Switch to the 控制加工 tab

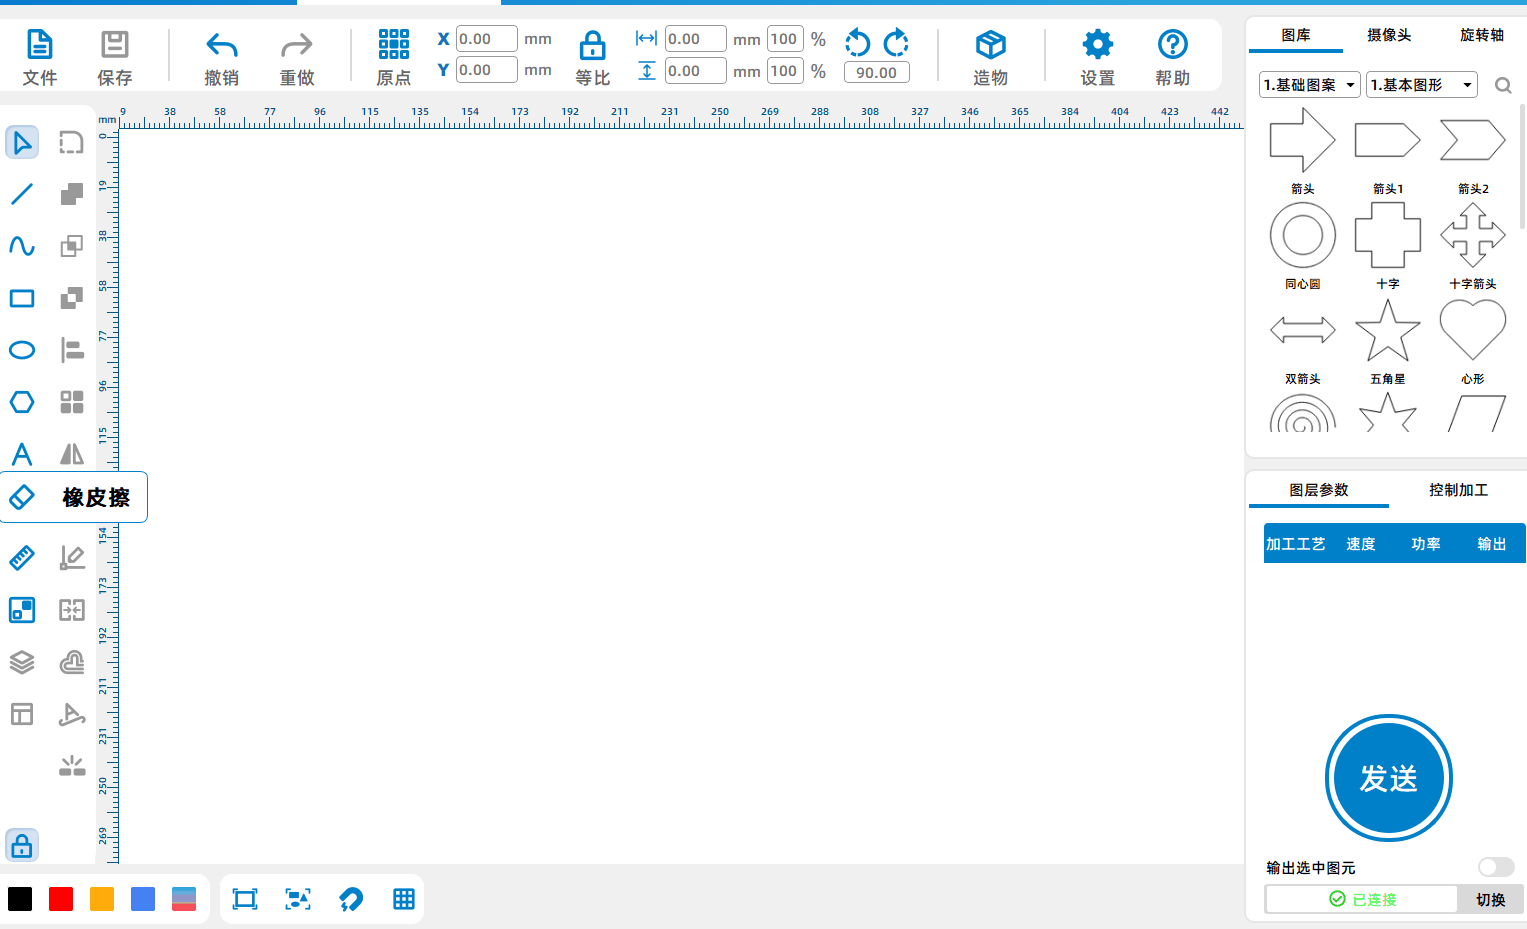click(x=1458, y=490)
